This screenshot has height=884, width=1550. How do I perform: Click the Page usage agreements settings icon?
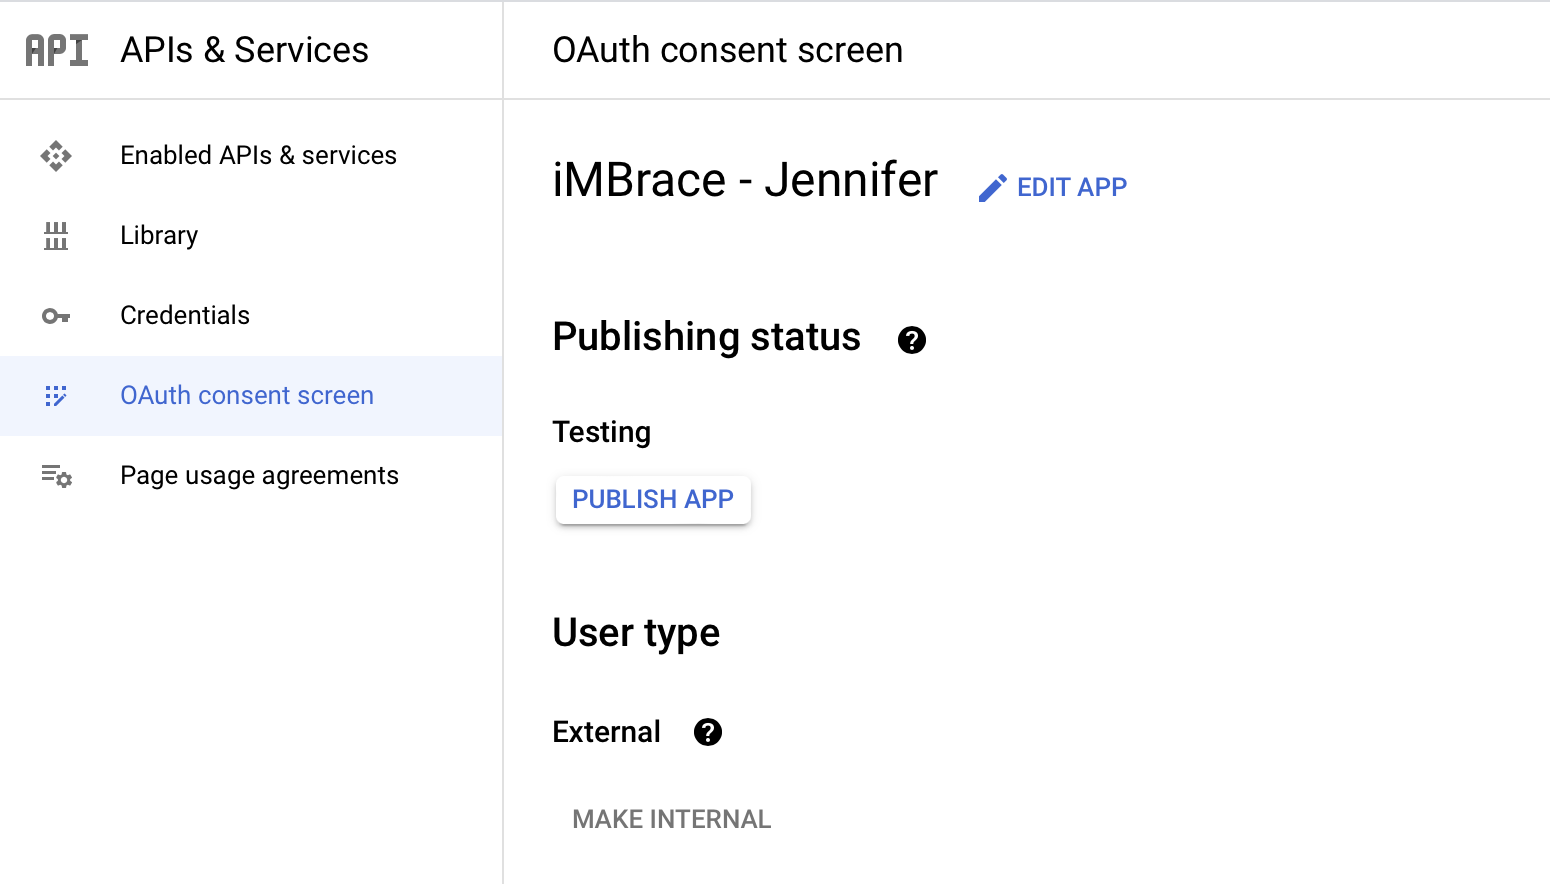coord(57,476)
